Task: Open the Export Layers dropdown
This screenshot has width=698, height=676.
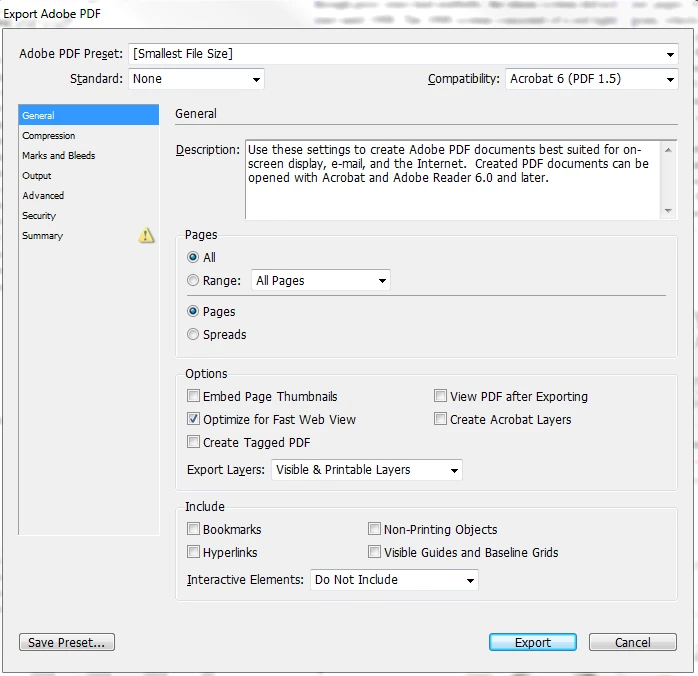Action: click(x=367, y=470)
